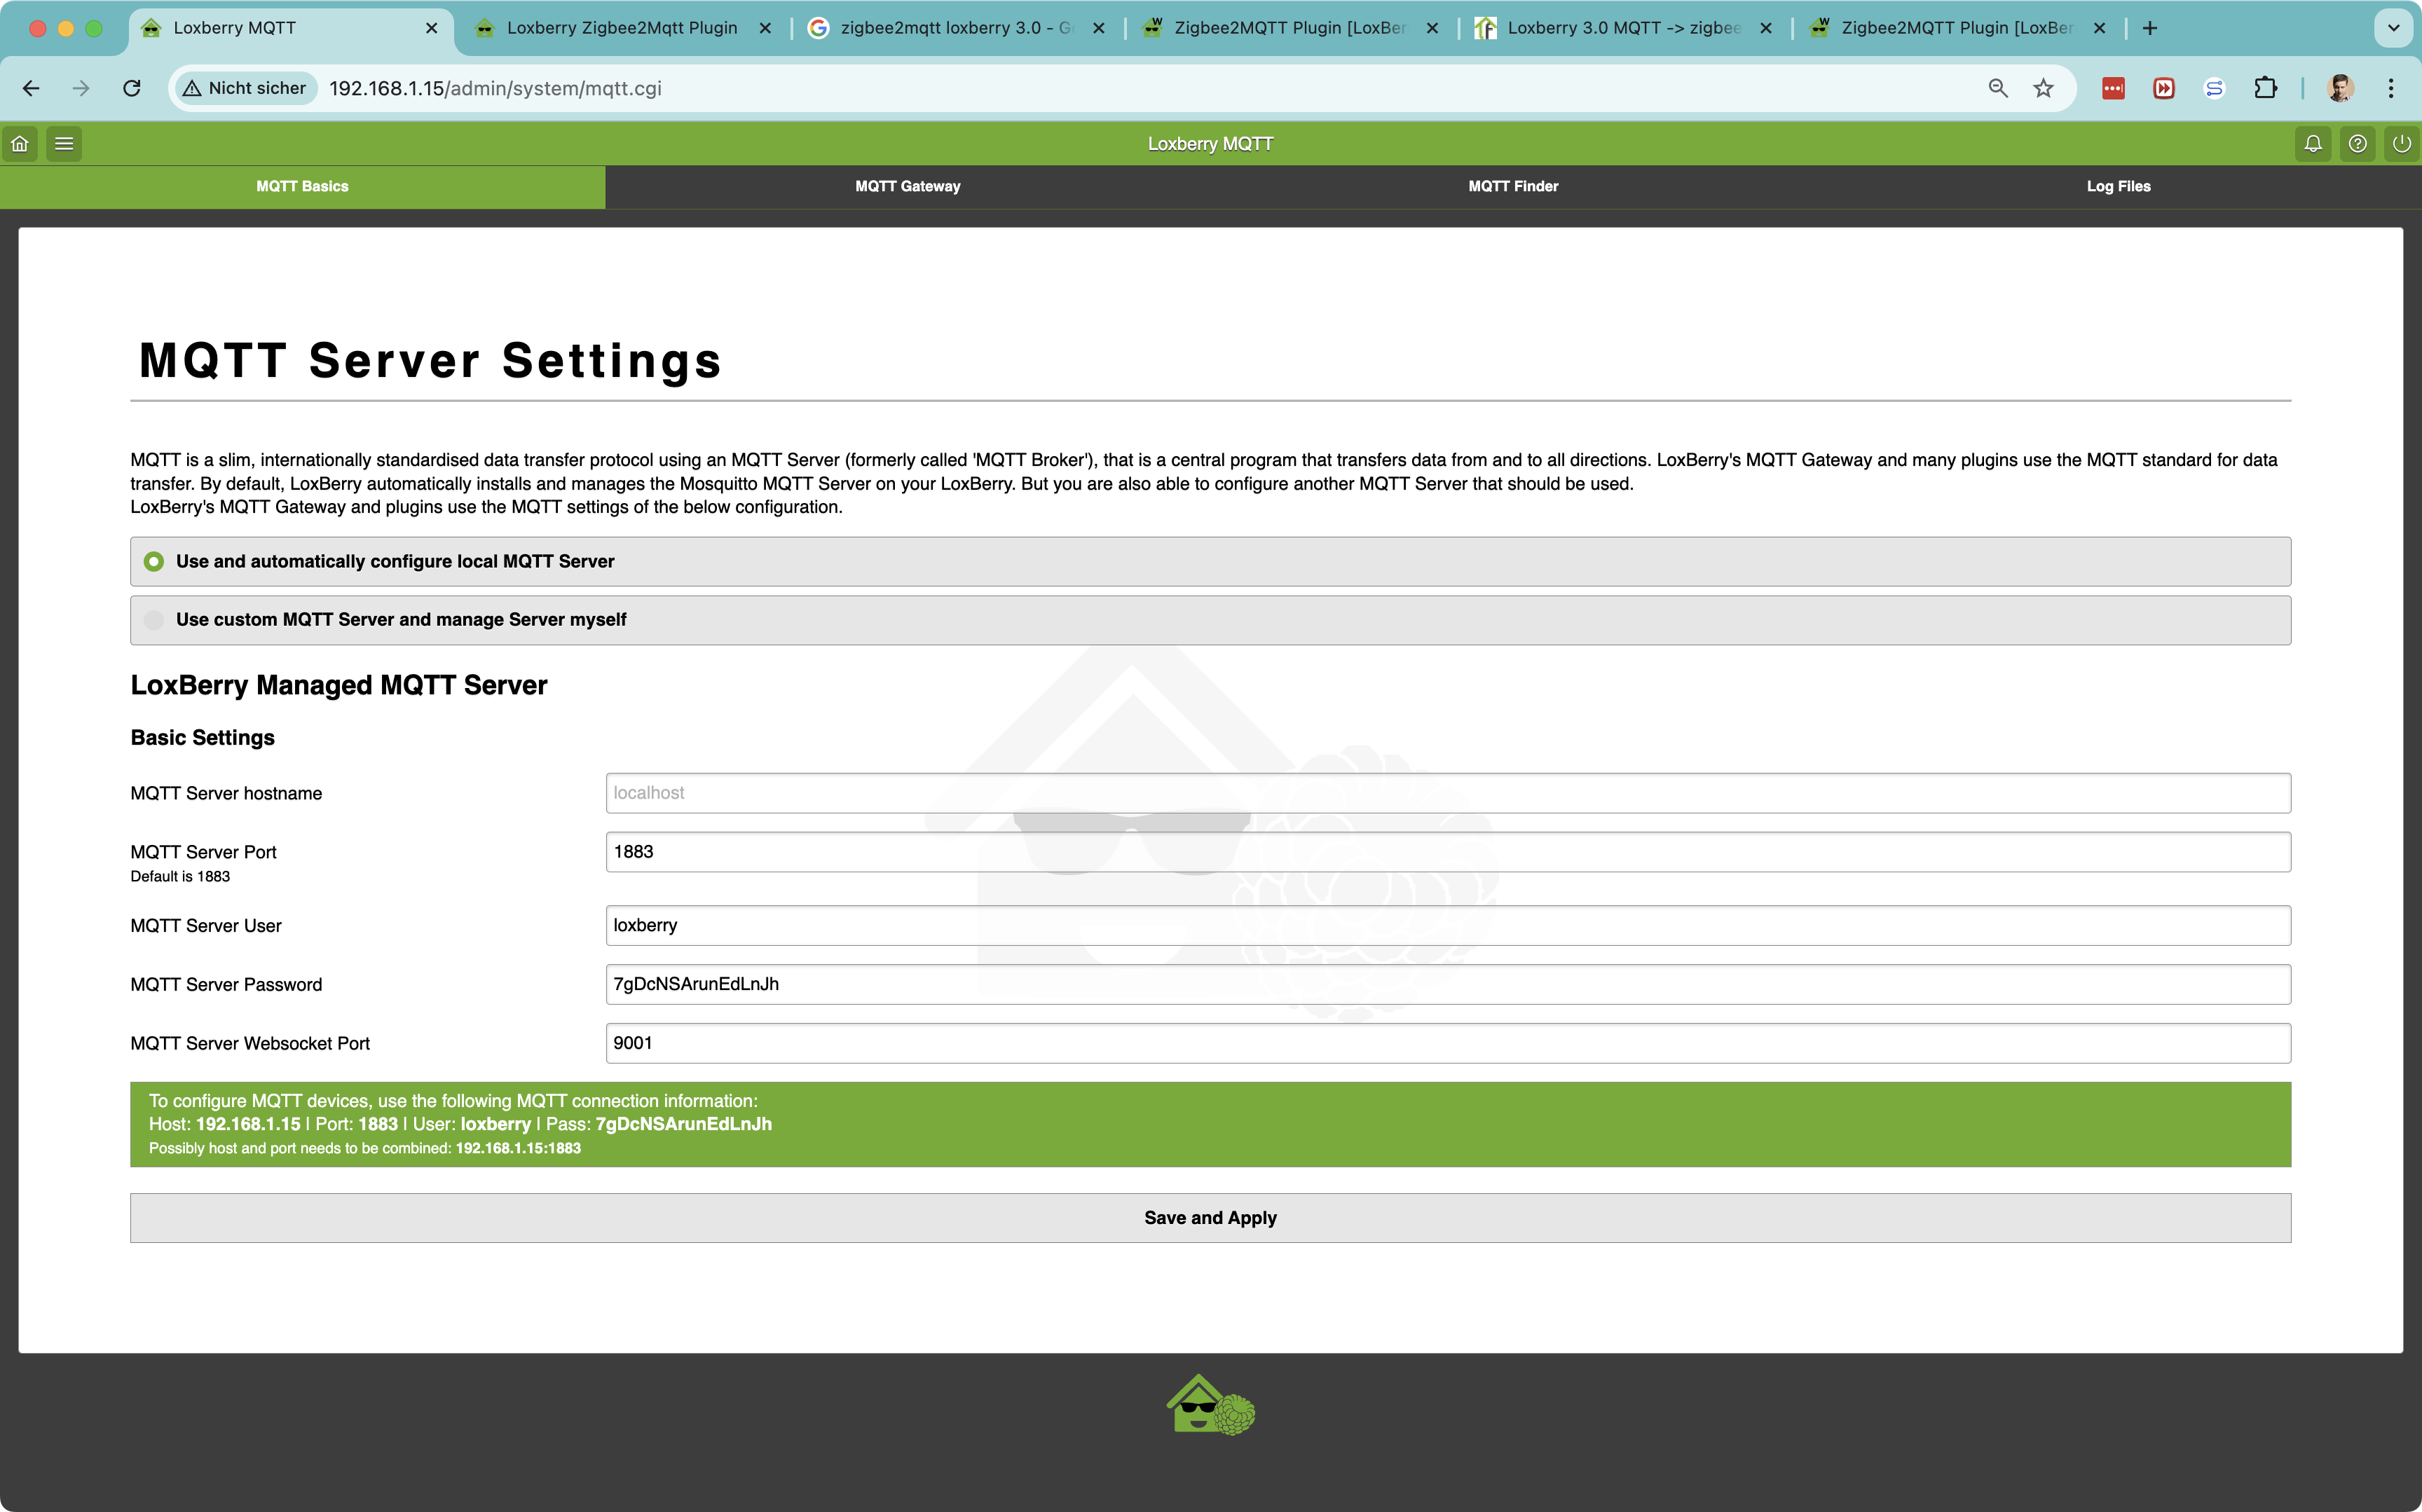
Task: Switch to the MQTT Gateway tab
Action: click(x=907, y=186)
